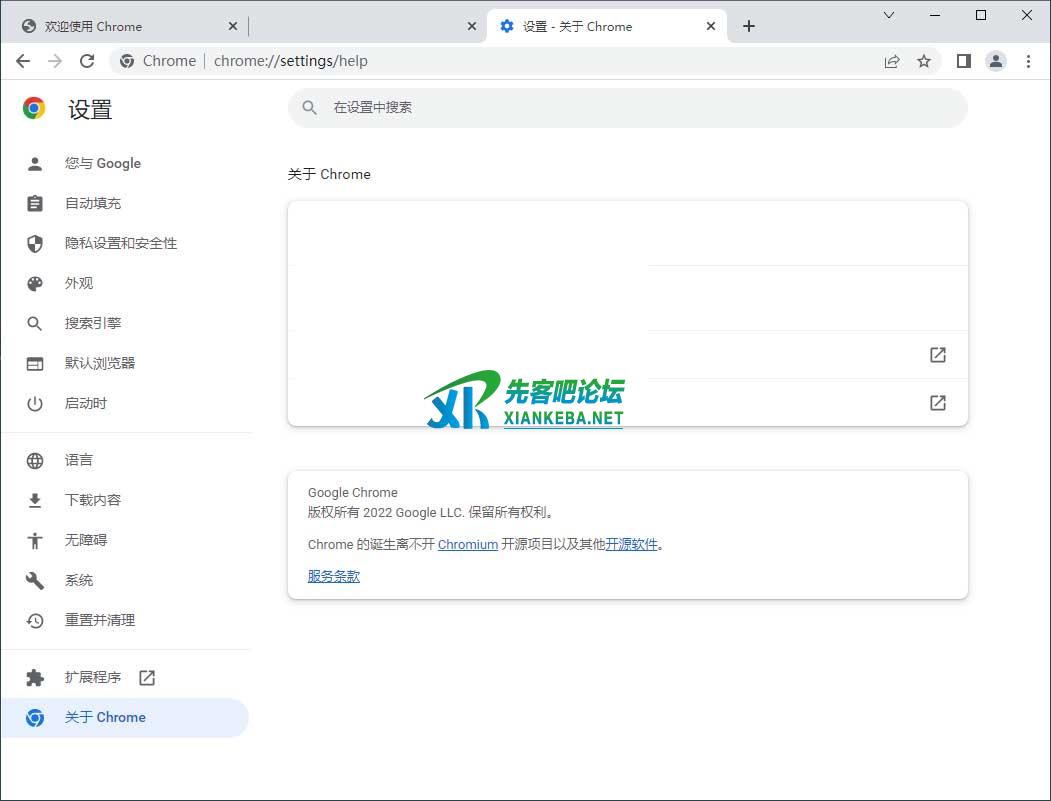
Task: Click the browser back arrow
Action: (23, 61)
